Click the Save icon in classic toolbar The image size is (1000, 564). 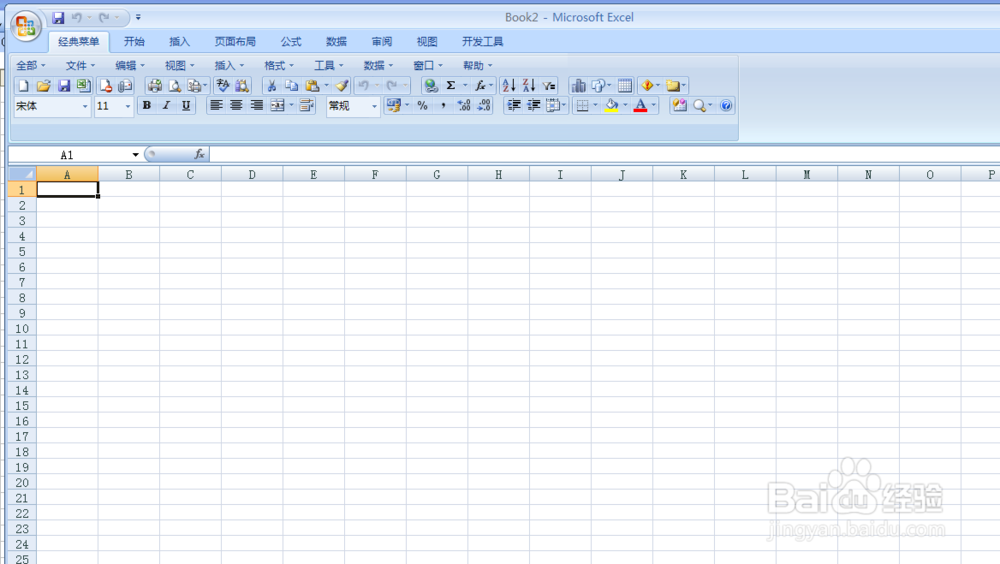point(64,85)
